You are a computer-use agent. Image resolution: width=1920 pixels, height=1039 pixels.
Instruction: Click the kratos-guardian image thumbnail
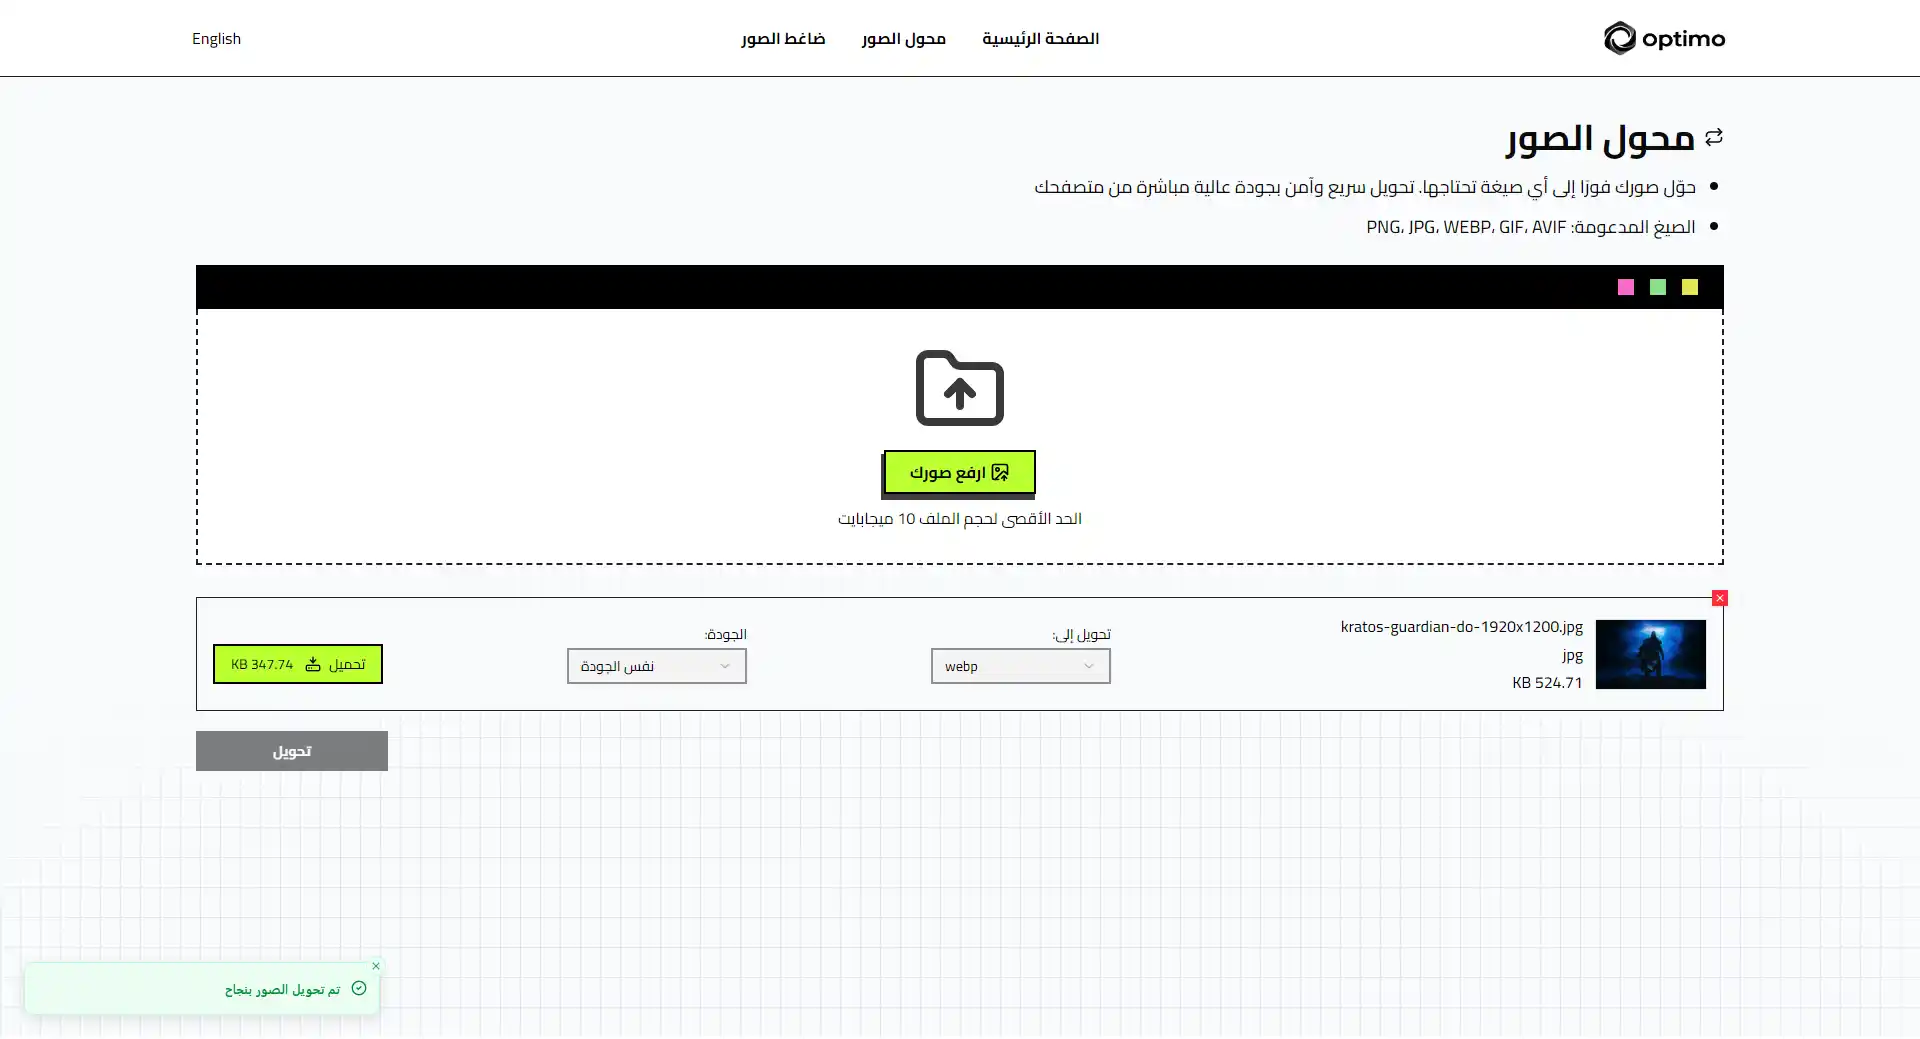coord(1651,655)
